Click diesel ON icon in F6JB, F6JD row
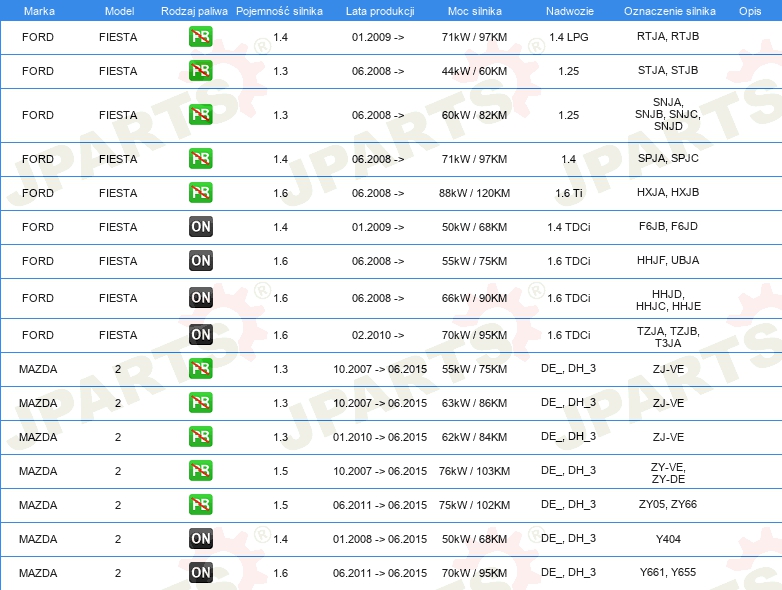 [x=200, y=226]
